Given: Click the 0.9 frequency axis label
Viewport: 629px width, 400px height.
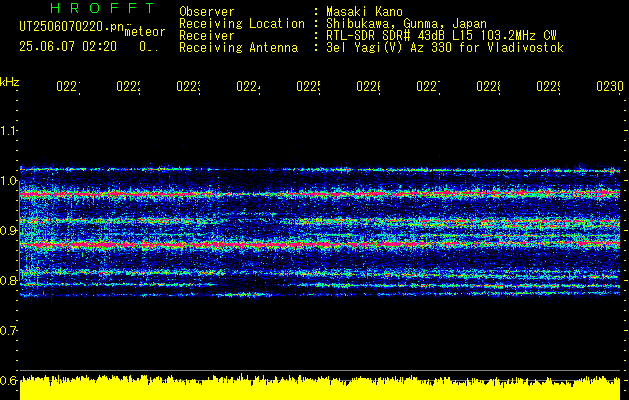Looking at the screenshot, I should pos(8,231).
